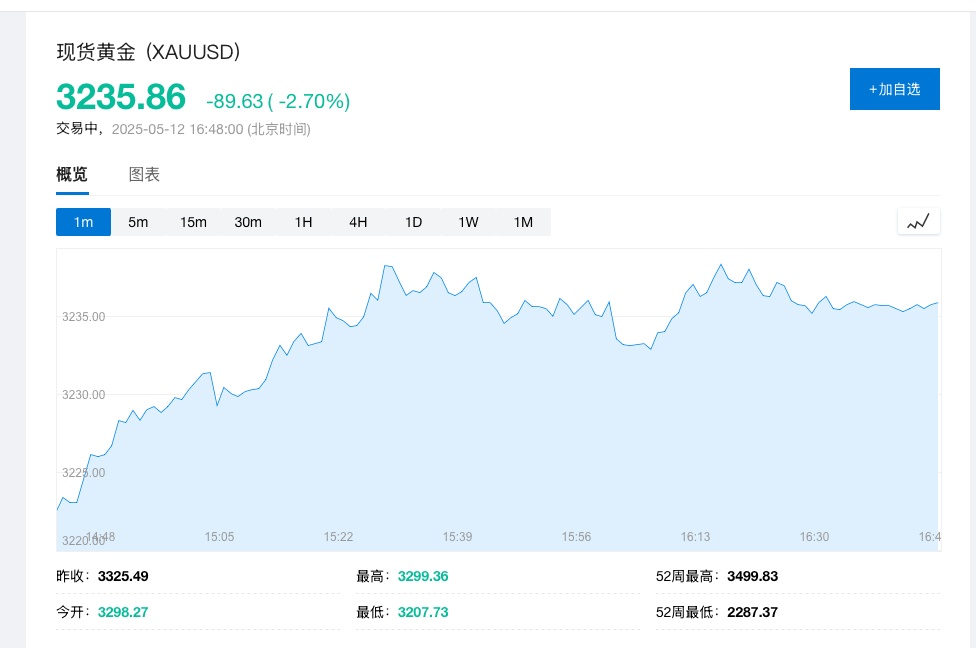Image resolution: width=976 pixels, height=648 pixels.
Task: Click the 15:22 time marker on chart
Action: (x=338, y=537)
